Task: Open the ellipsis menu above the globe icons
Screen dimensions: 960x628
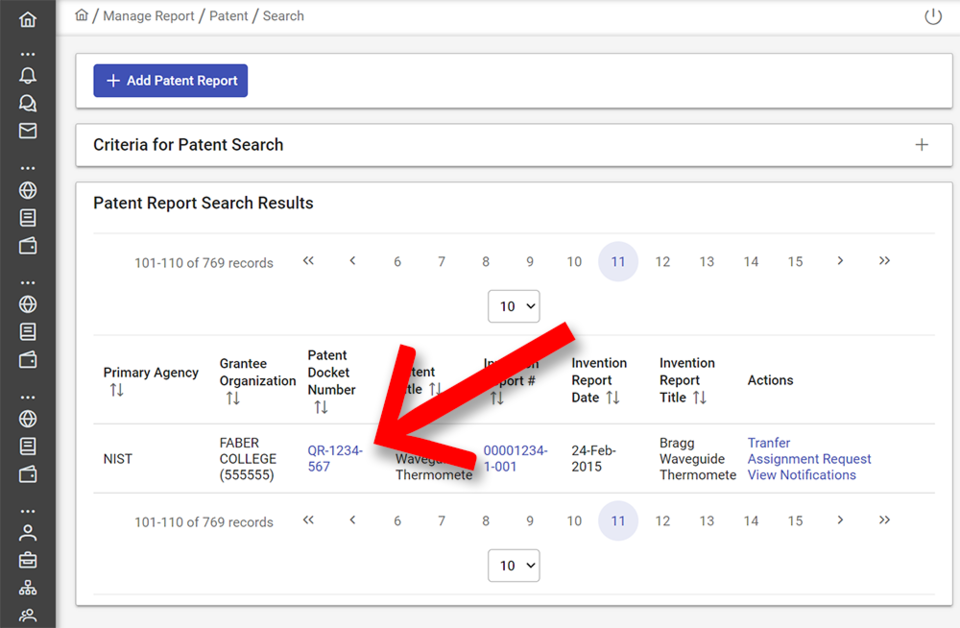Action: coord(27,167)
